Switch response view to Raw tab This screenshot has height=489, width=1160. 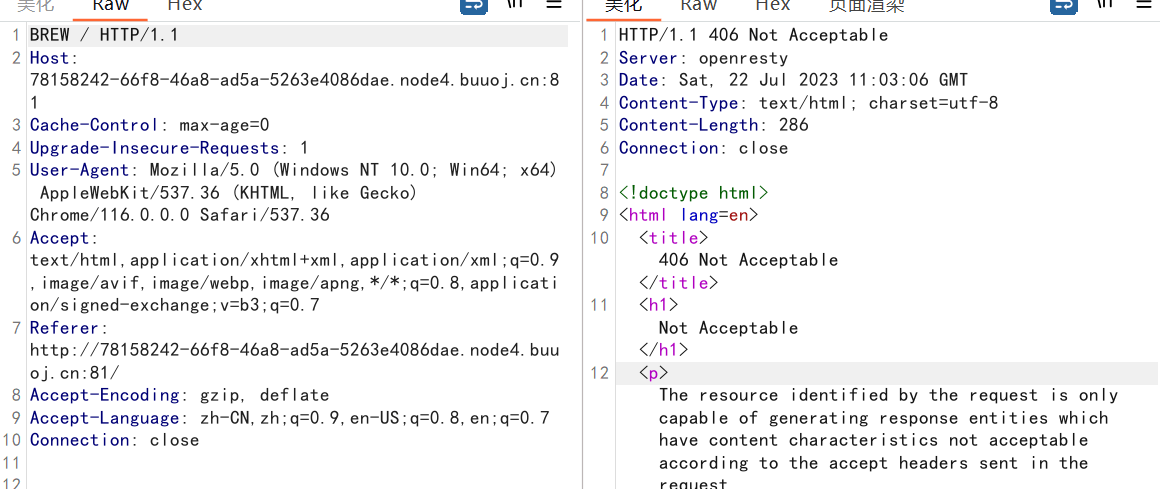(698, 6)
